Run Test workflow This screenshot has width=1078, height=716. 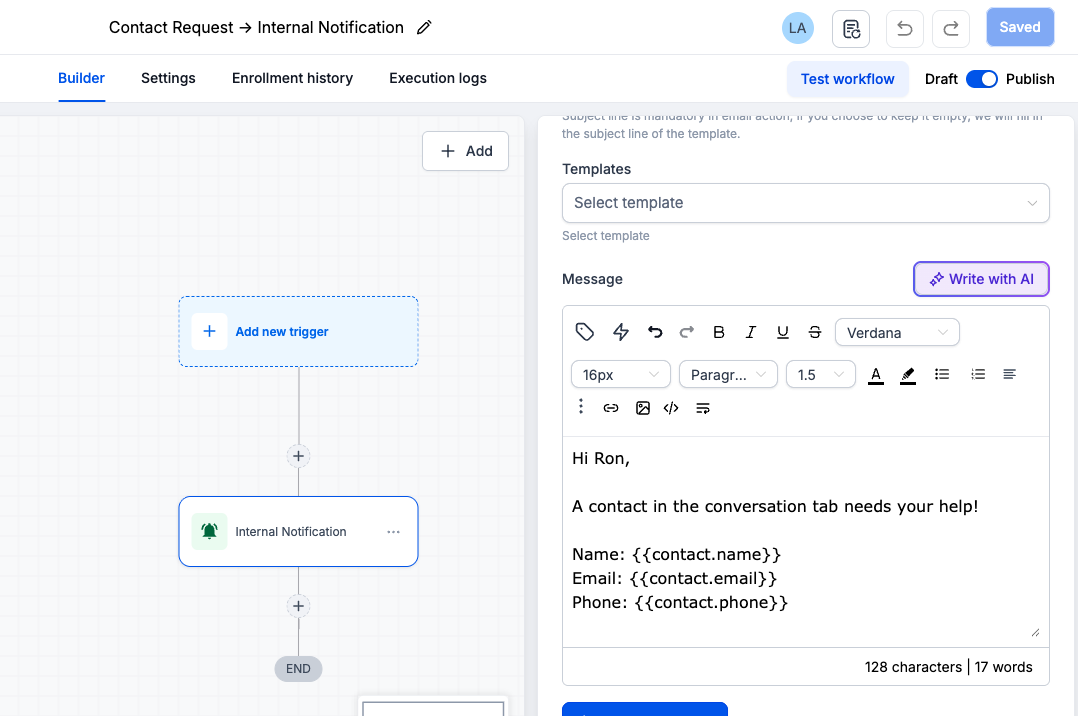(848, 79)
